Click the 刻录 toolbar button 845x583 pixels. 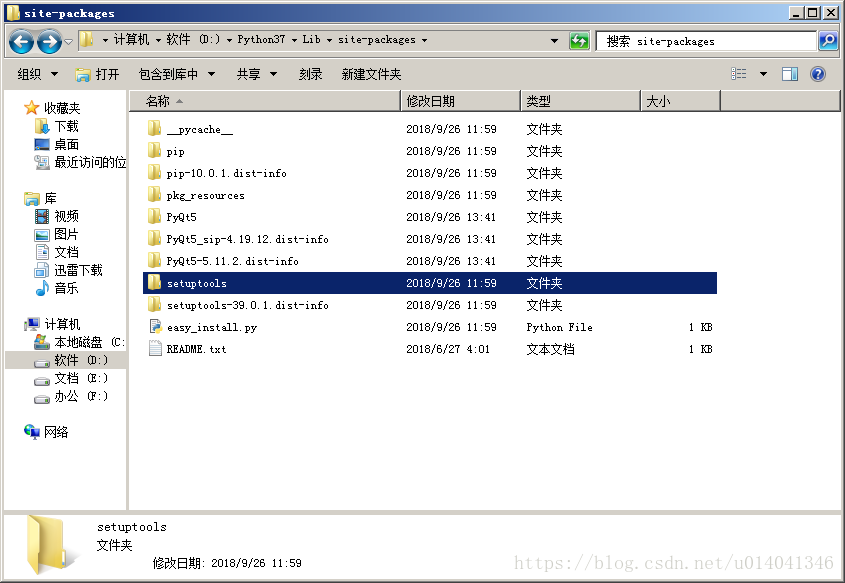coord(310,74)
